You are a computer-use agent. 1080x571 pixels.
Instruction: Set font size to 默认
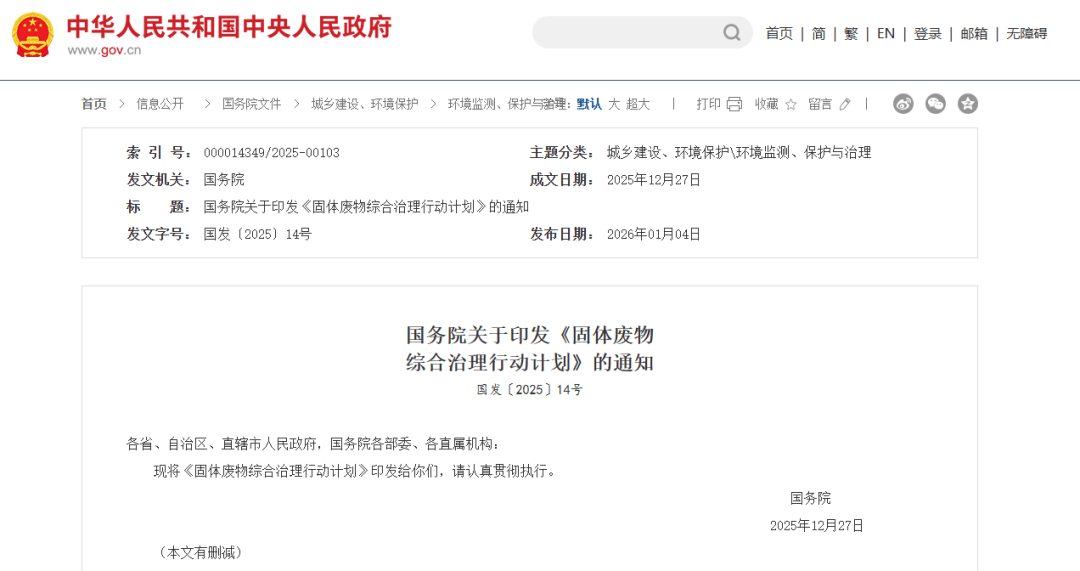(x=589, y=104)
